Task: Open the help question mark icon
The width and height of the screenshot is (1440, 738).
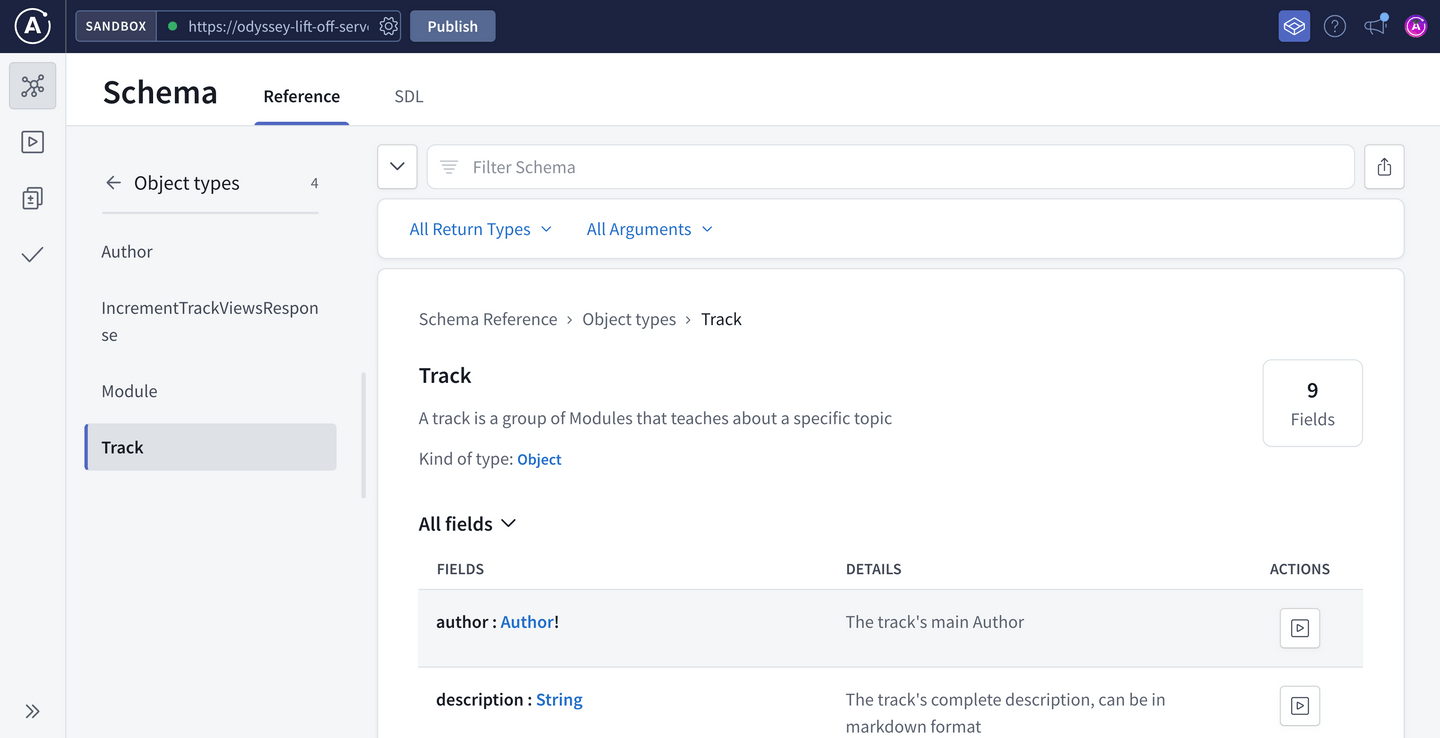Action: [x=1334, y=26]
